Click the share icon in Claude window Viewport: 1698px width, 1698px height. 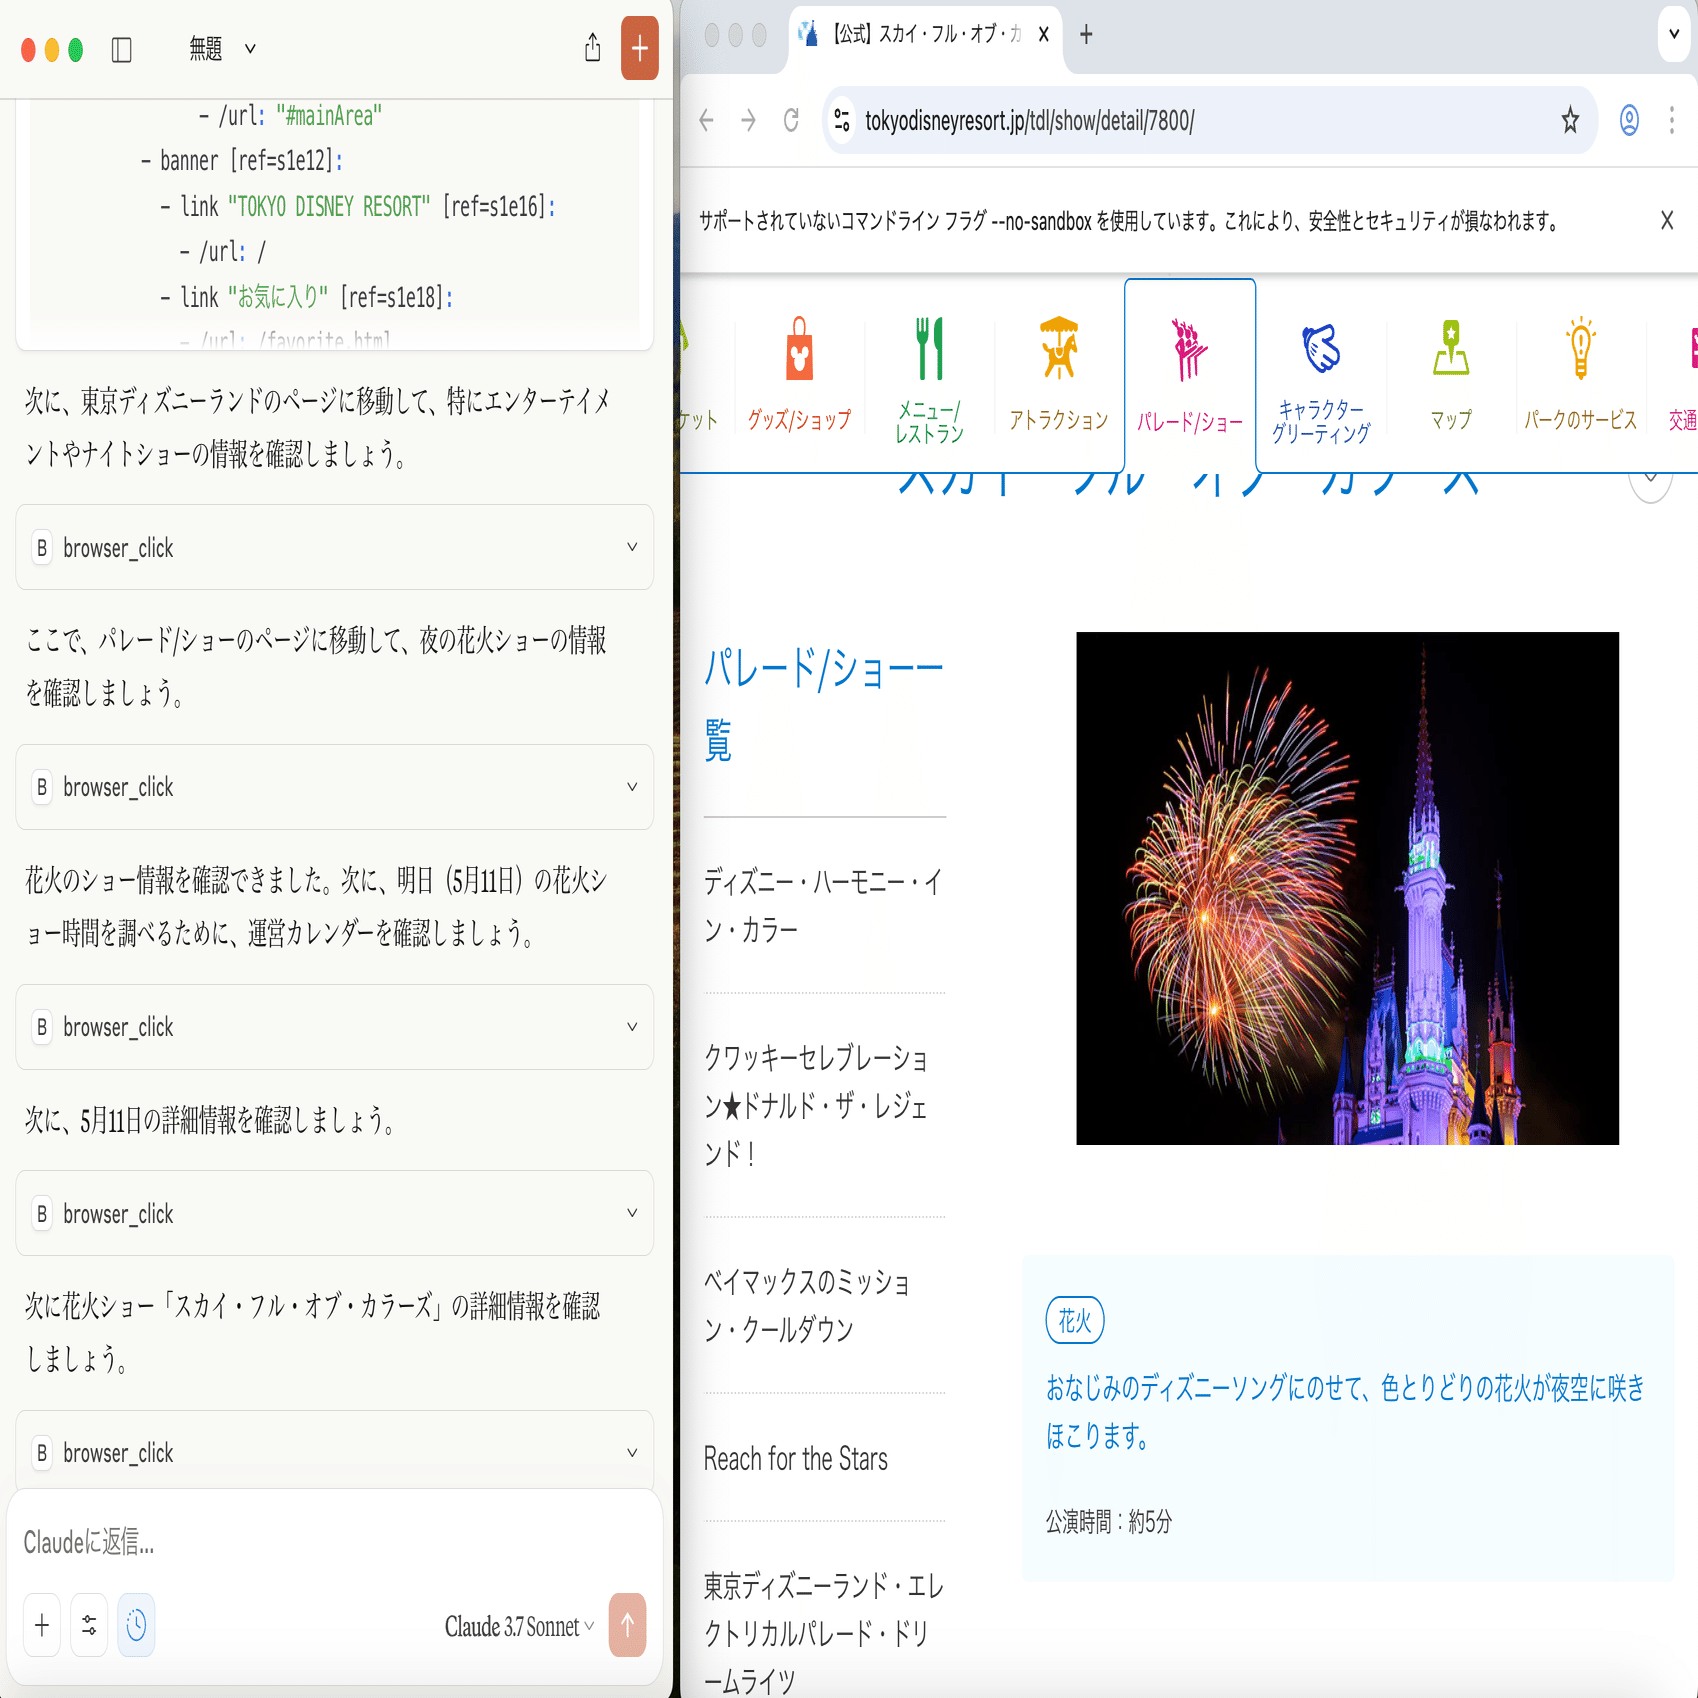593,48
